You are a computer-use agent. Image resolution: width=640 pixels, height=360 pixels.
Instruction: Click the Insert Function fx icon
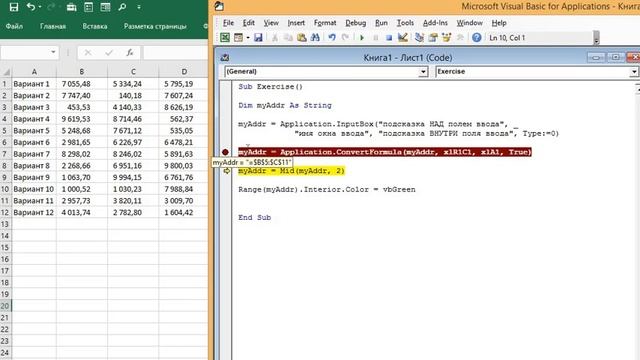coord(130,53)
